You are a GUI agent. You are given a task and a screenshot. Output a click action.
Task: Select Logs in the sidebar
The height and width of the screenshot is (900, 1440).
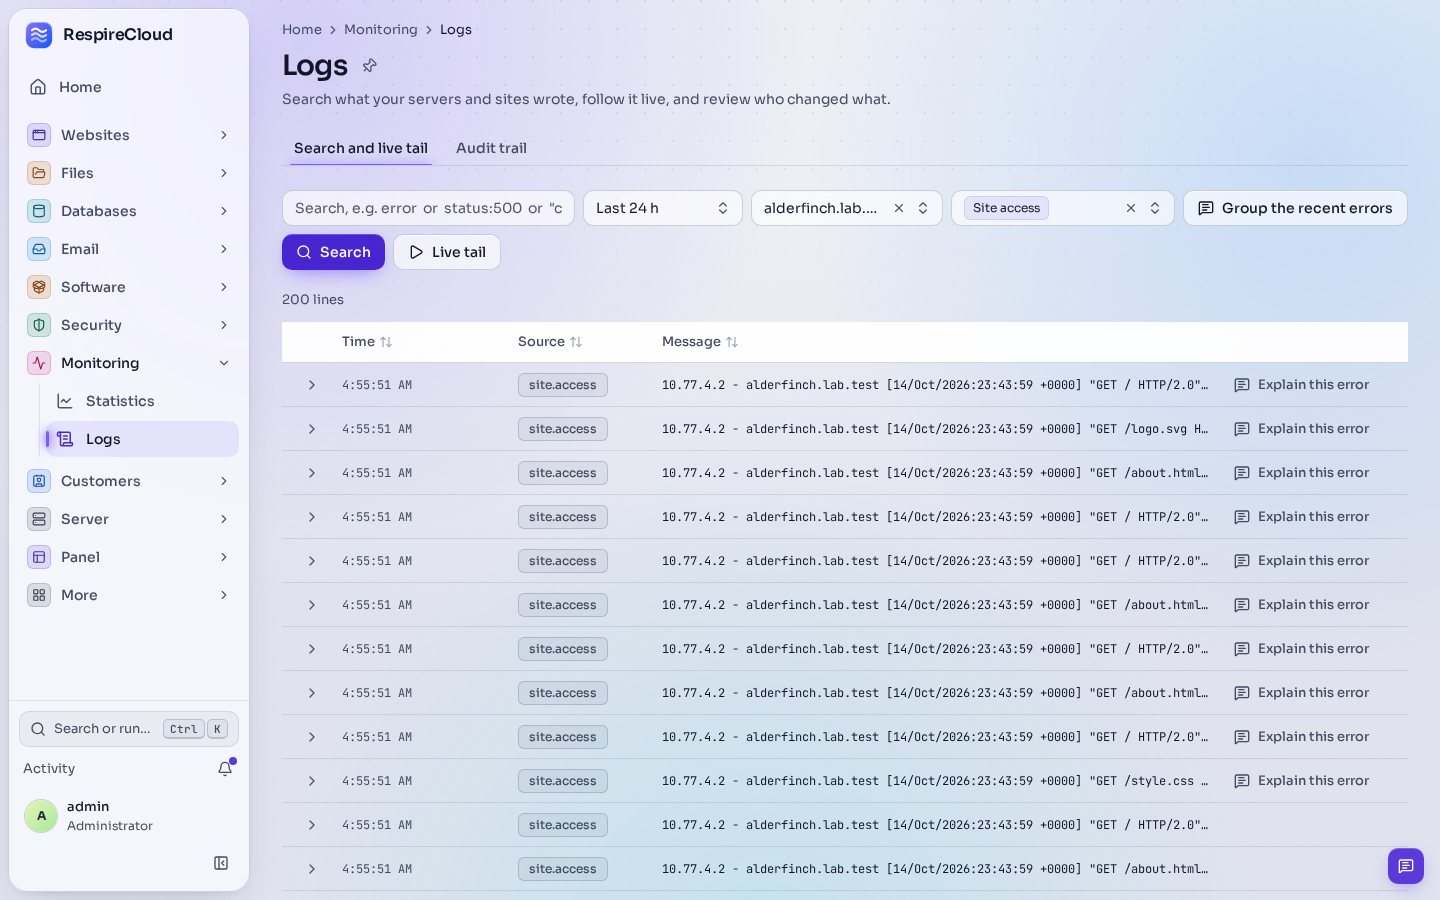pos(141,439)
